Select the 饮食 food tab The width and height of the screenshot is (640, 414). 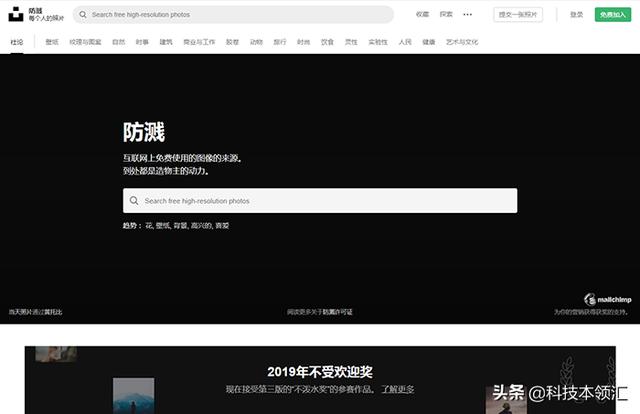point(327,42)
